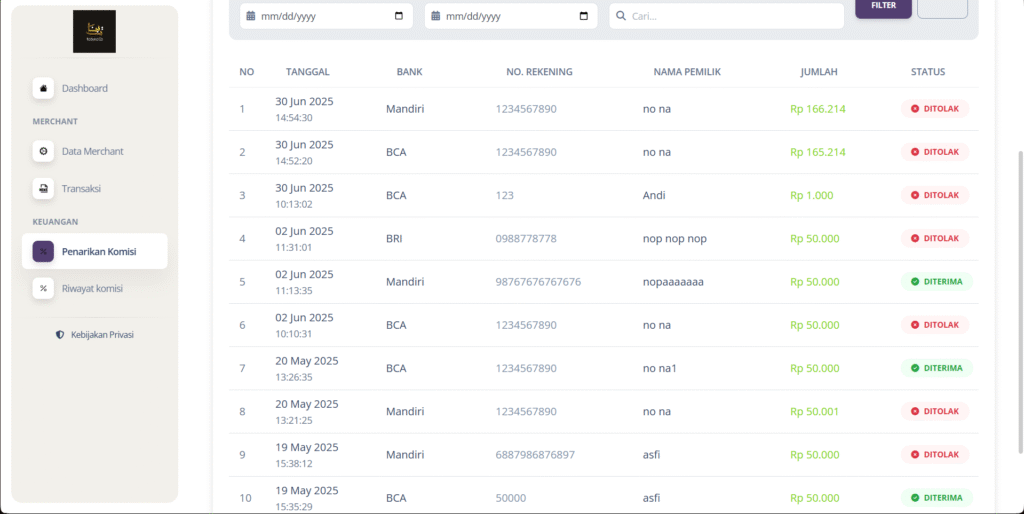Click the company logo in sidebar
1024x514 pixels.
click(x=94, y=32)
